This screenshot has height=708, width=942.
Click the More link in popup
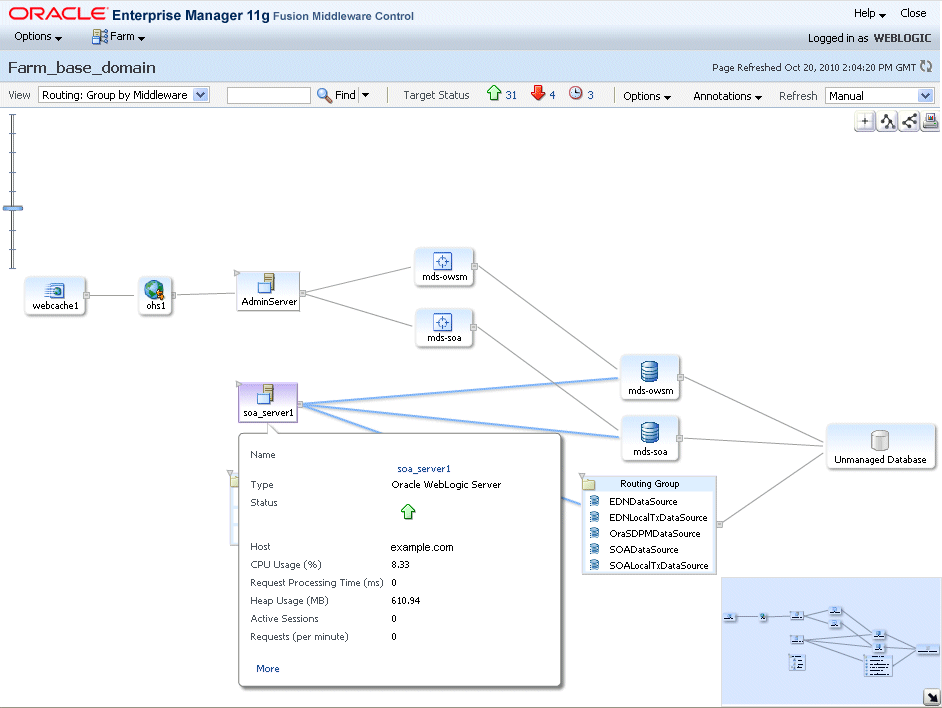267,668
